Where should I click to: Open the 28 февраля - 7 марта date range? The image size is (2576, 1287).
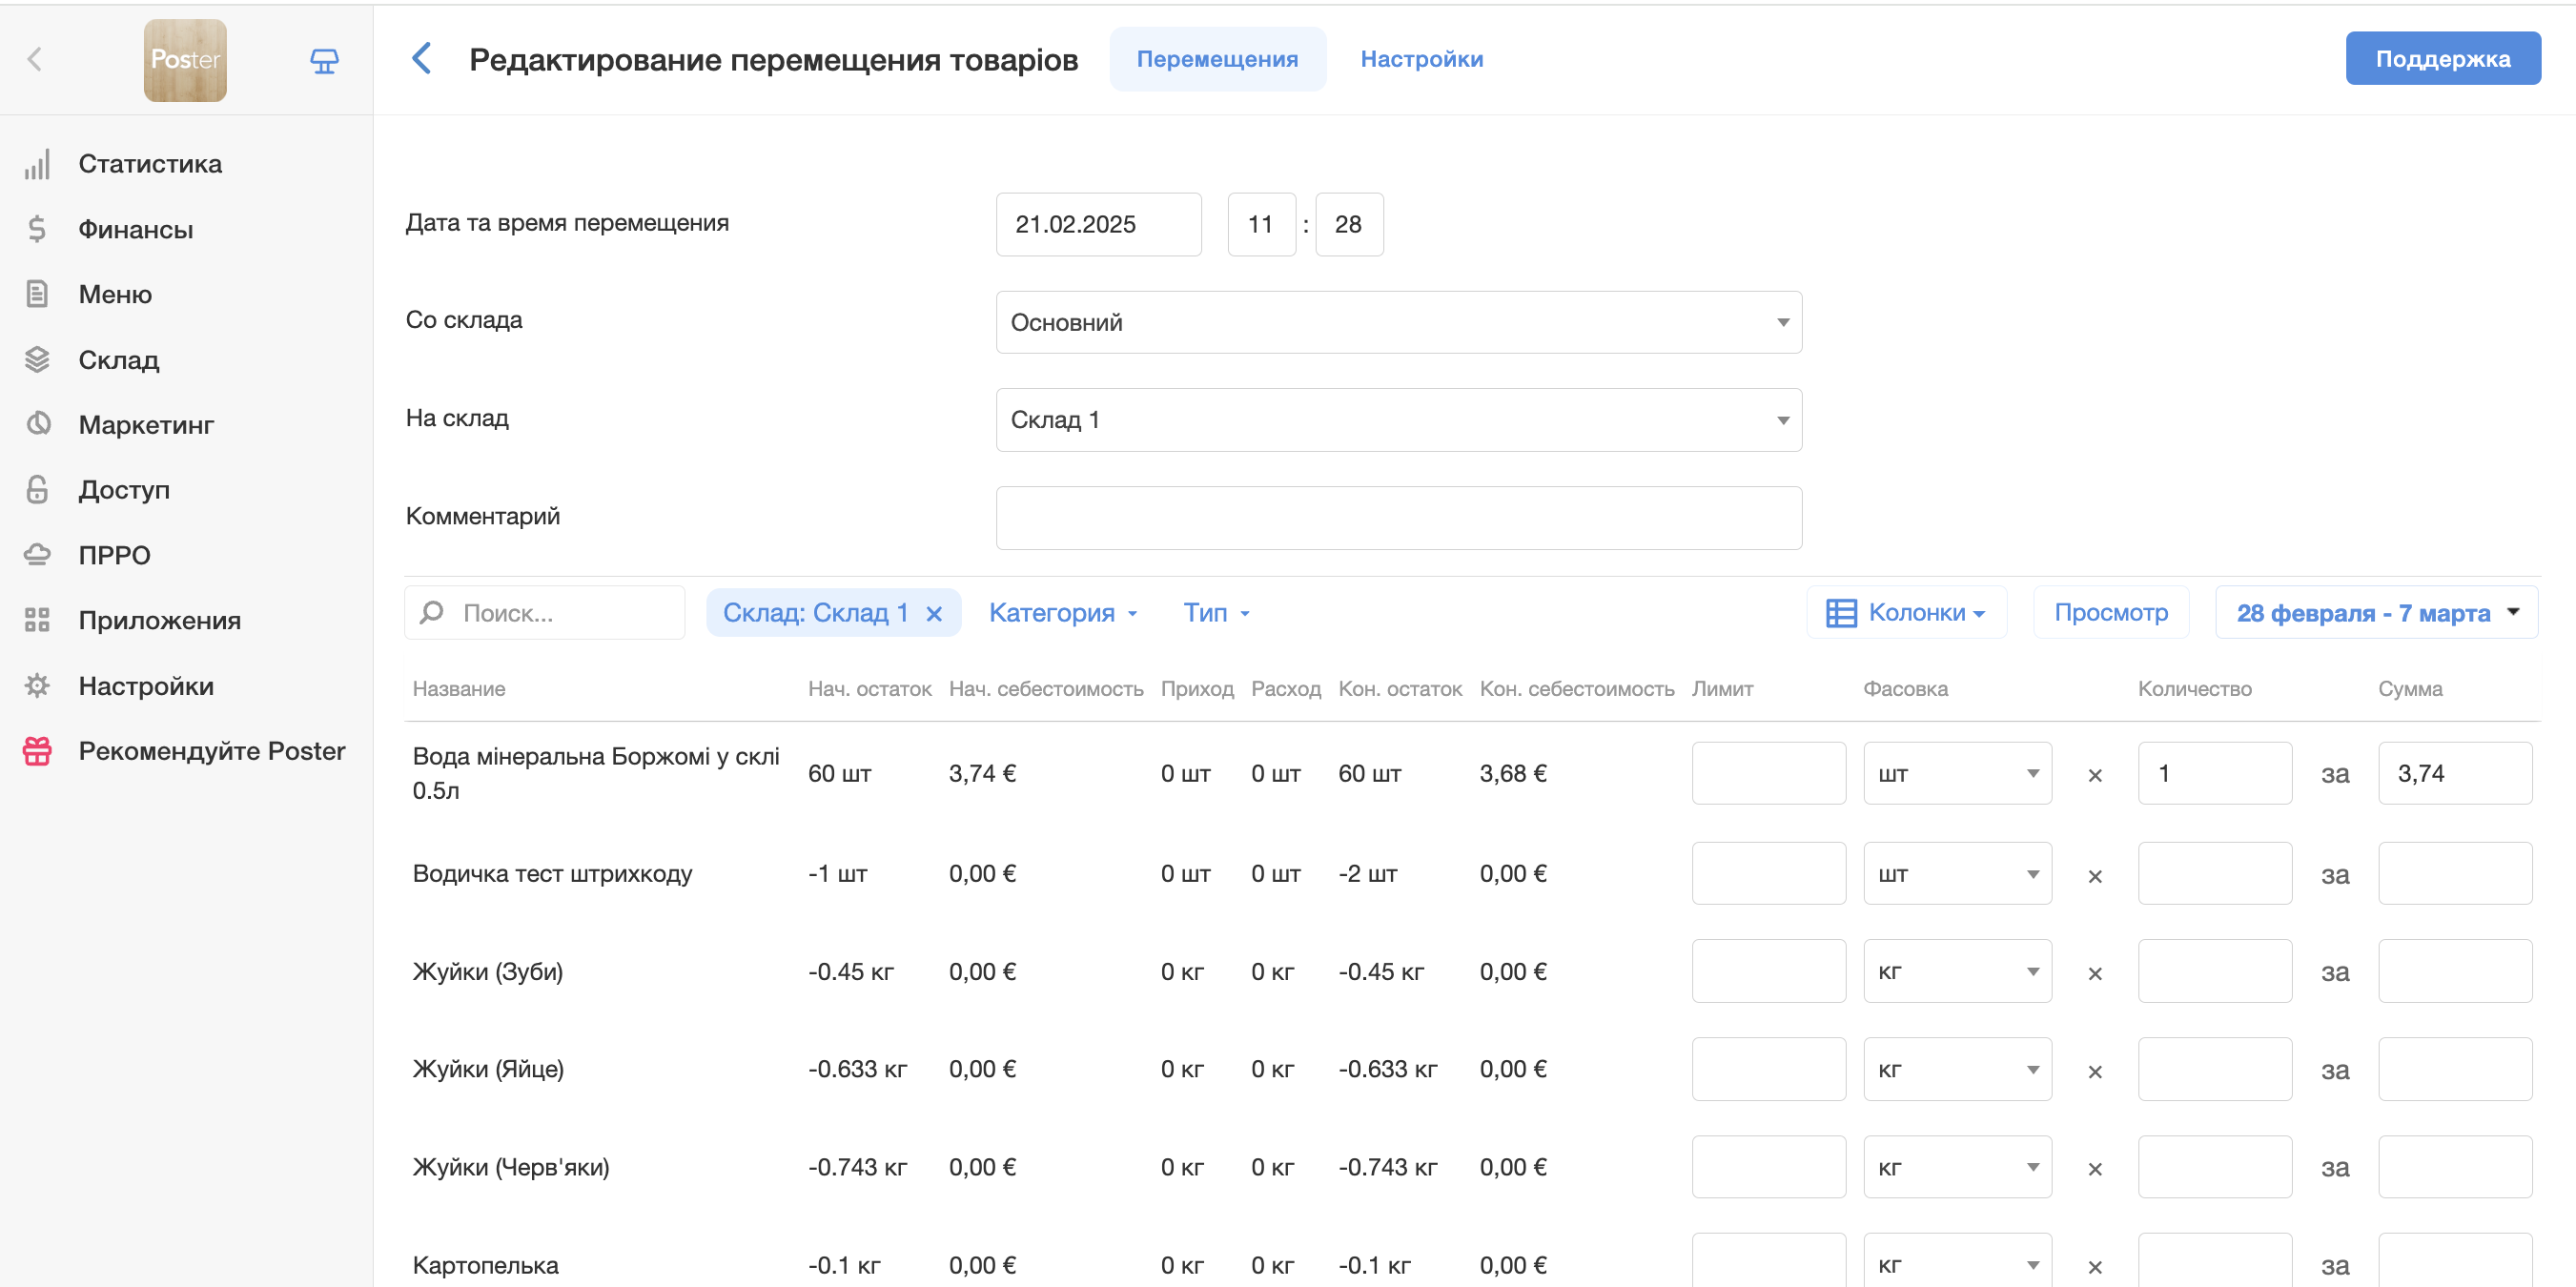[x=2376, y=612]
